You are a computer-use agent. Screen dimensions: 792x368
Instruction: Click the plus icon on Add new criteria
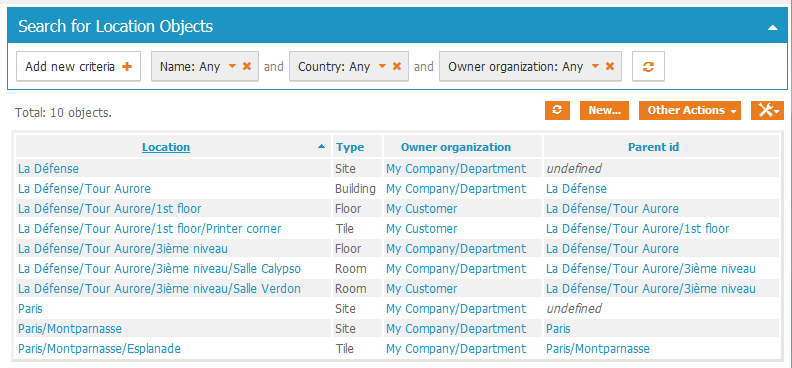(127, 67)
